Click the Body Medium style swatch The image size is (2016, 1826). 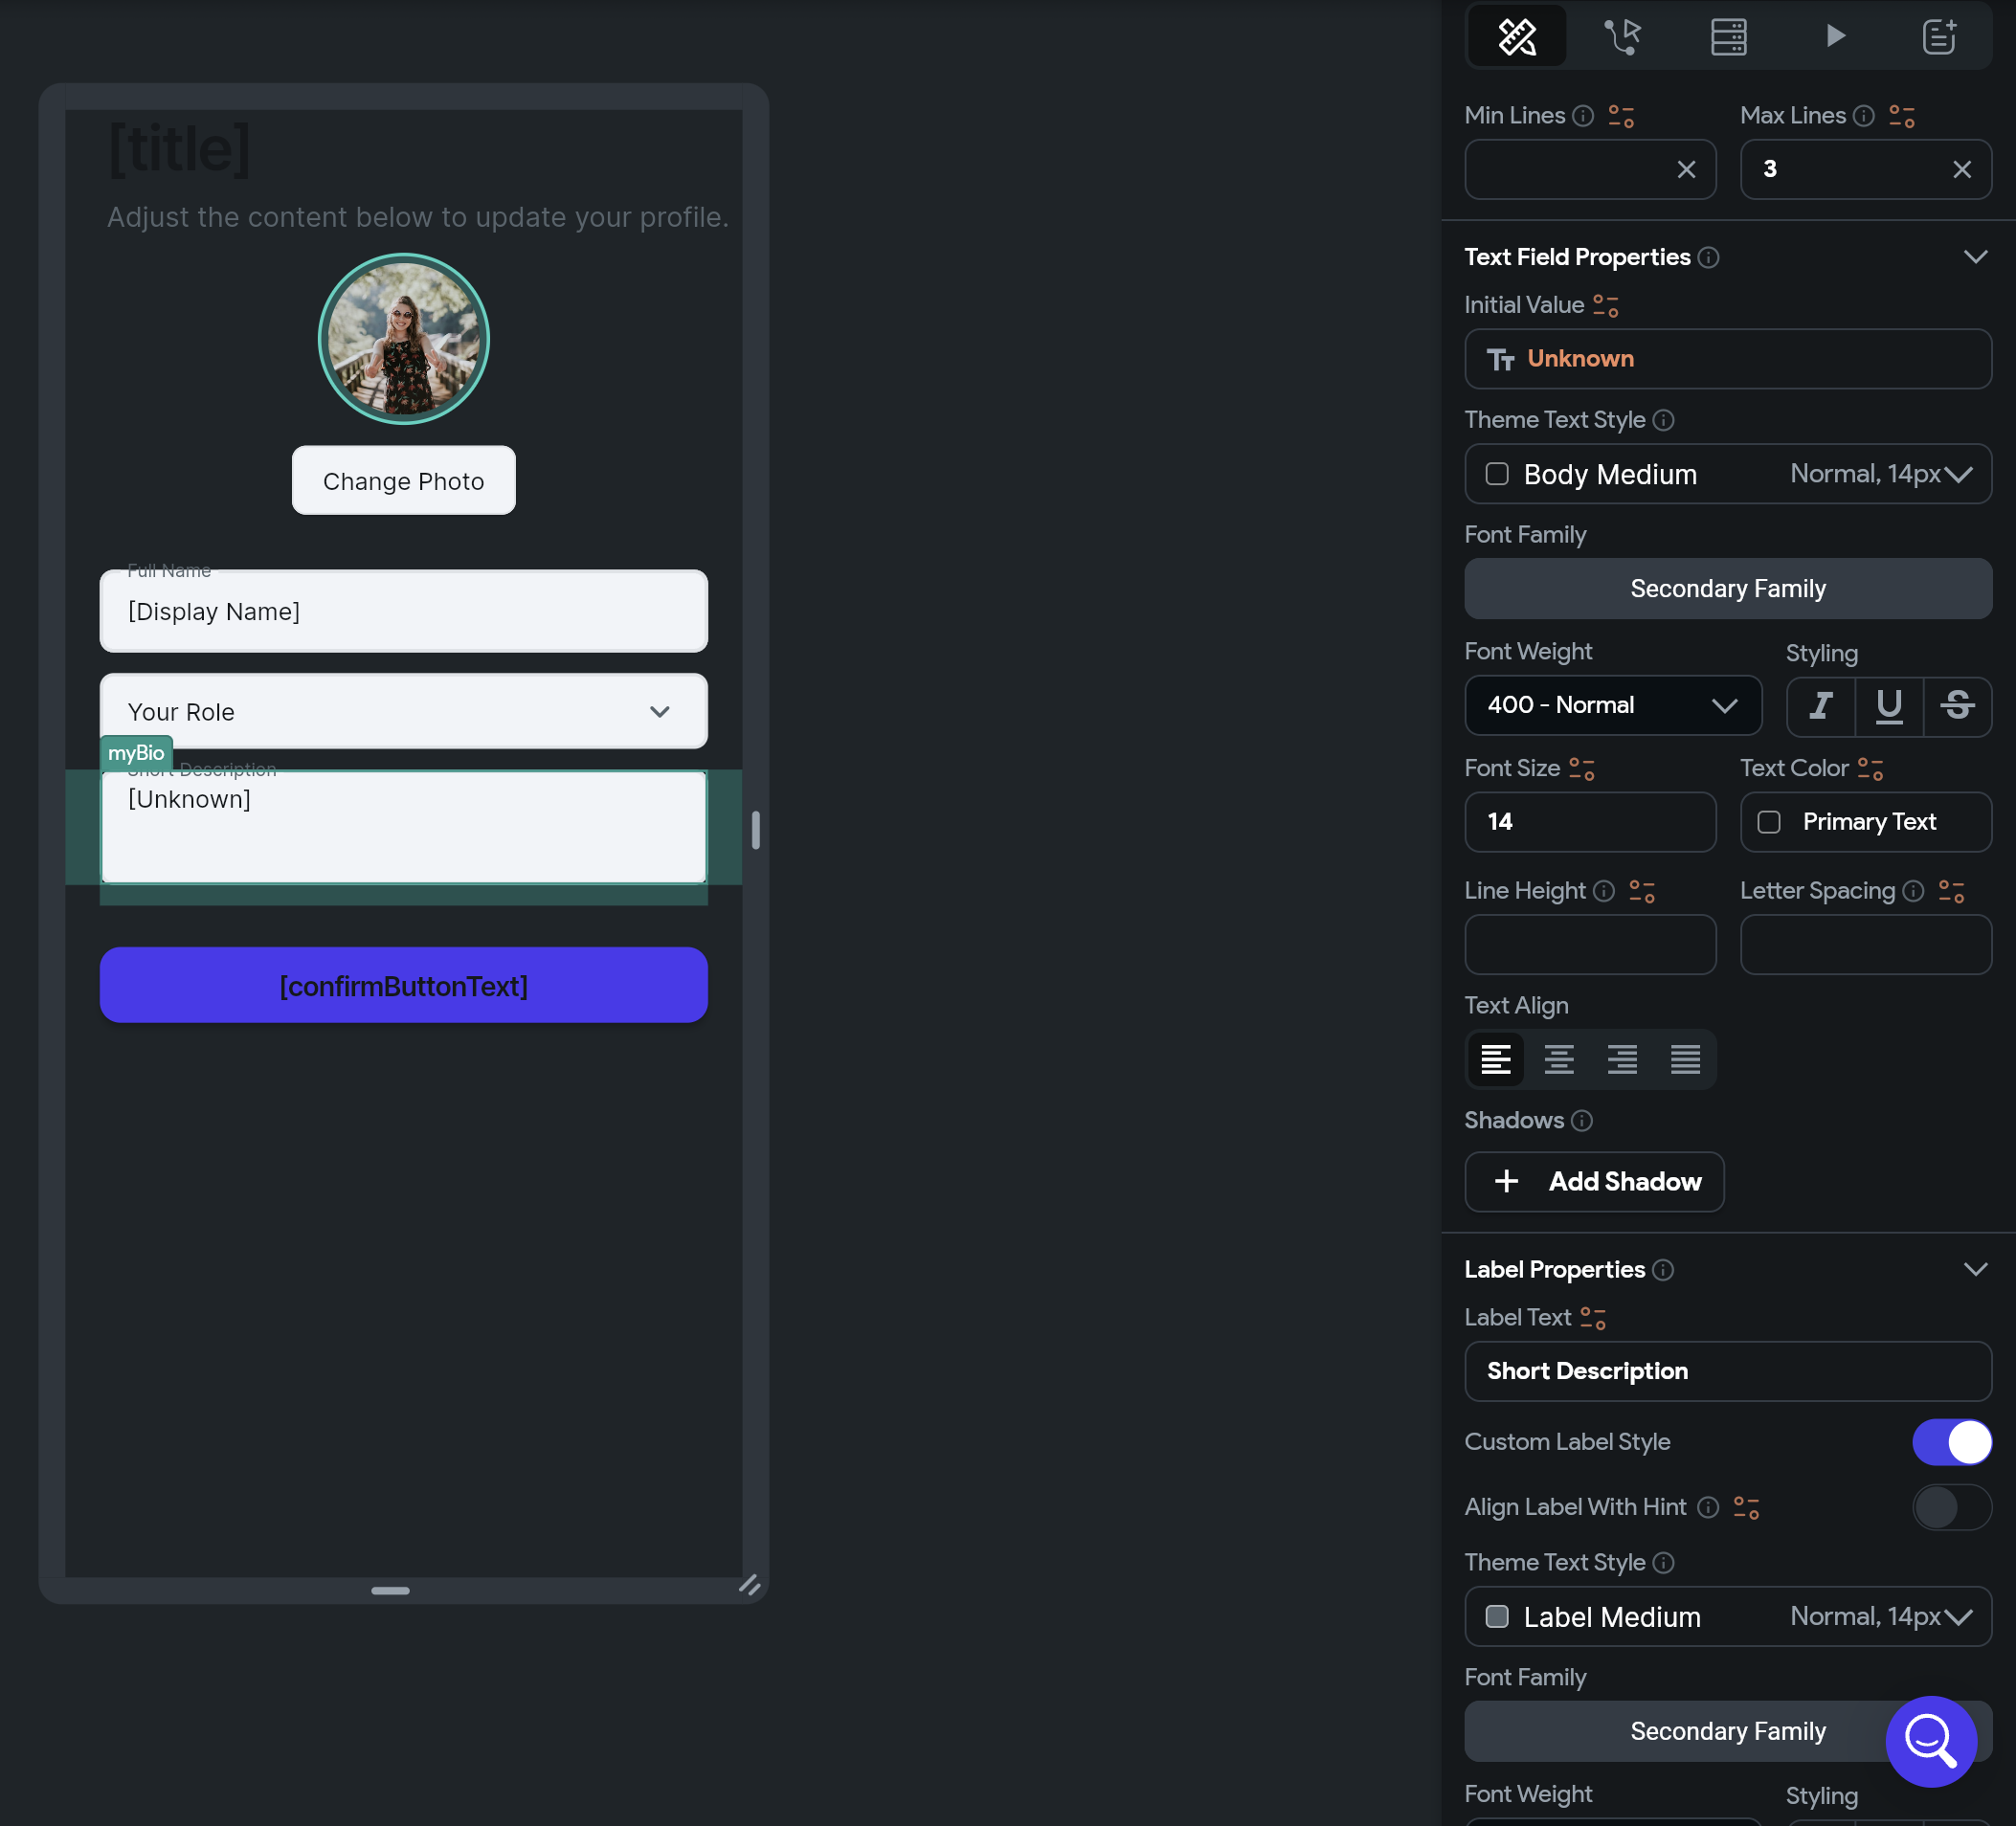(x=1496, y=474)
